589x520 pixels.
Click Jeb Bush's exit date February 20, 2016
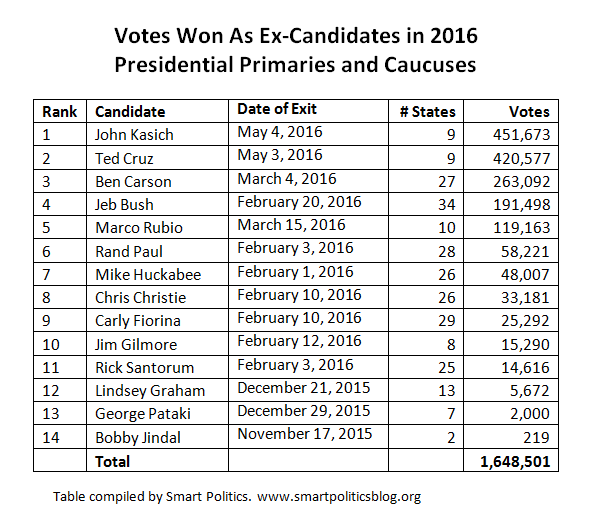coord(299,202)
